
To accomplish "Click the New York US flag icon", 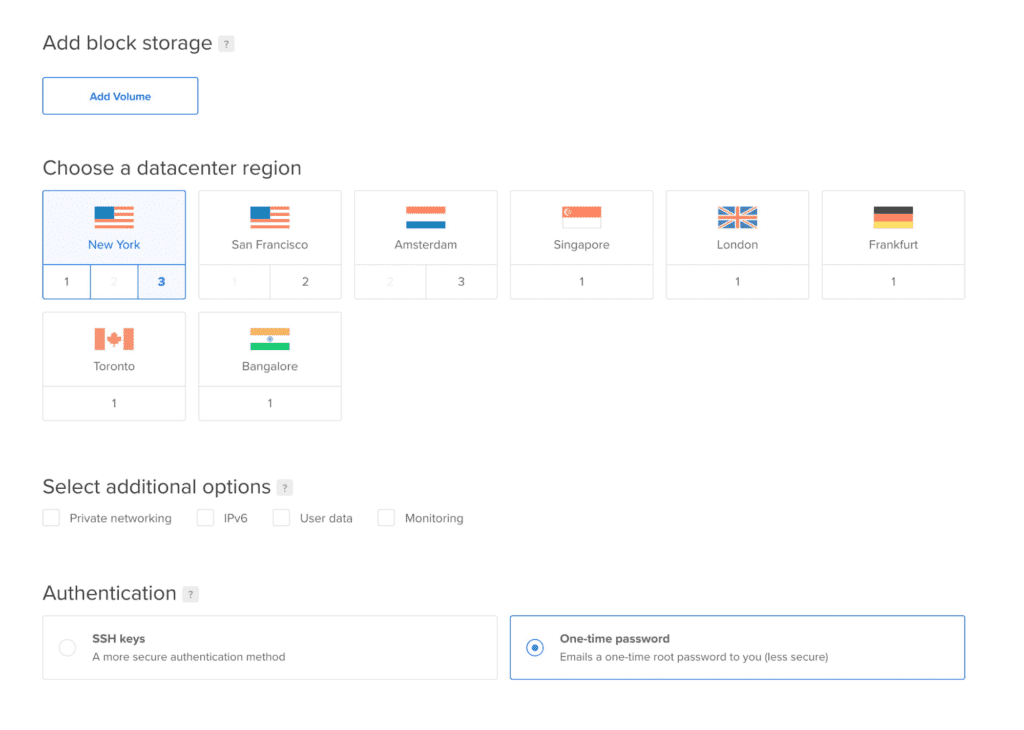I will coord(114,217).
